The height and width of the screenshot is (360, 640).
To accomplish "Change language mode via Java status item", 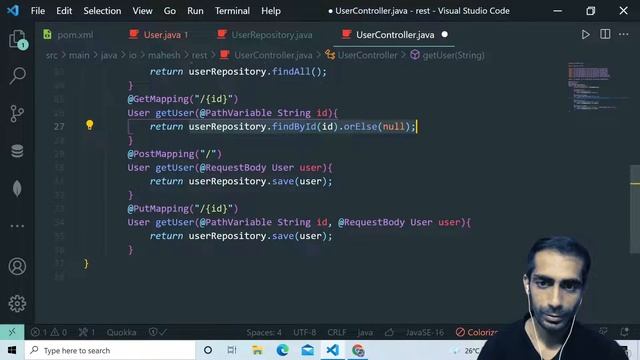I will click(364, 332).
